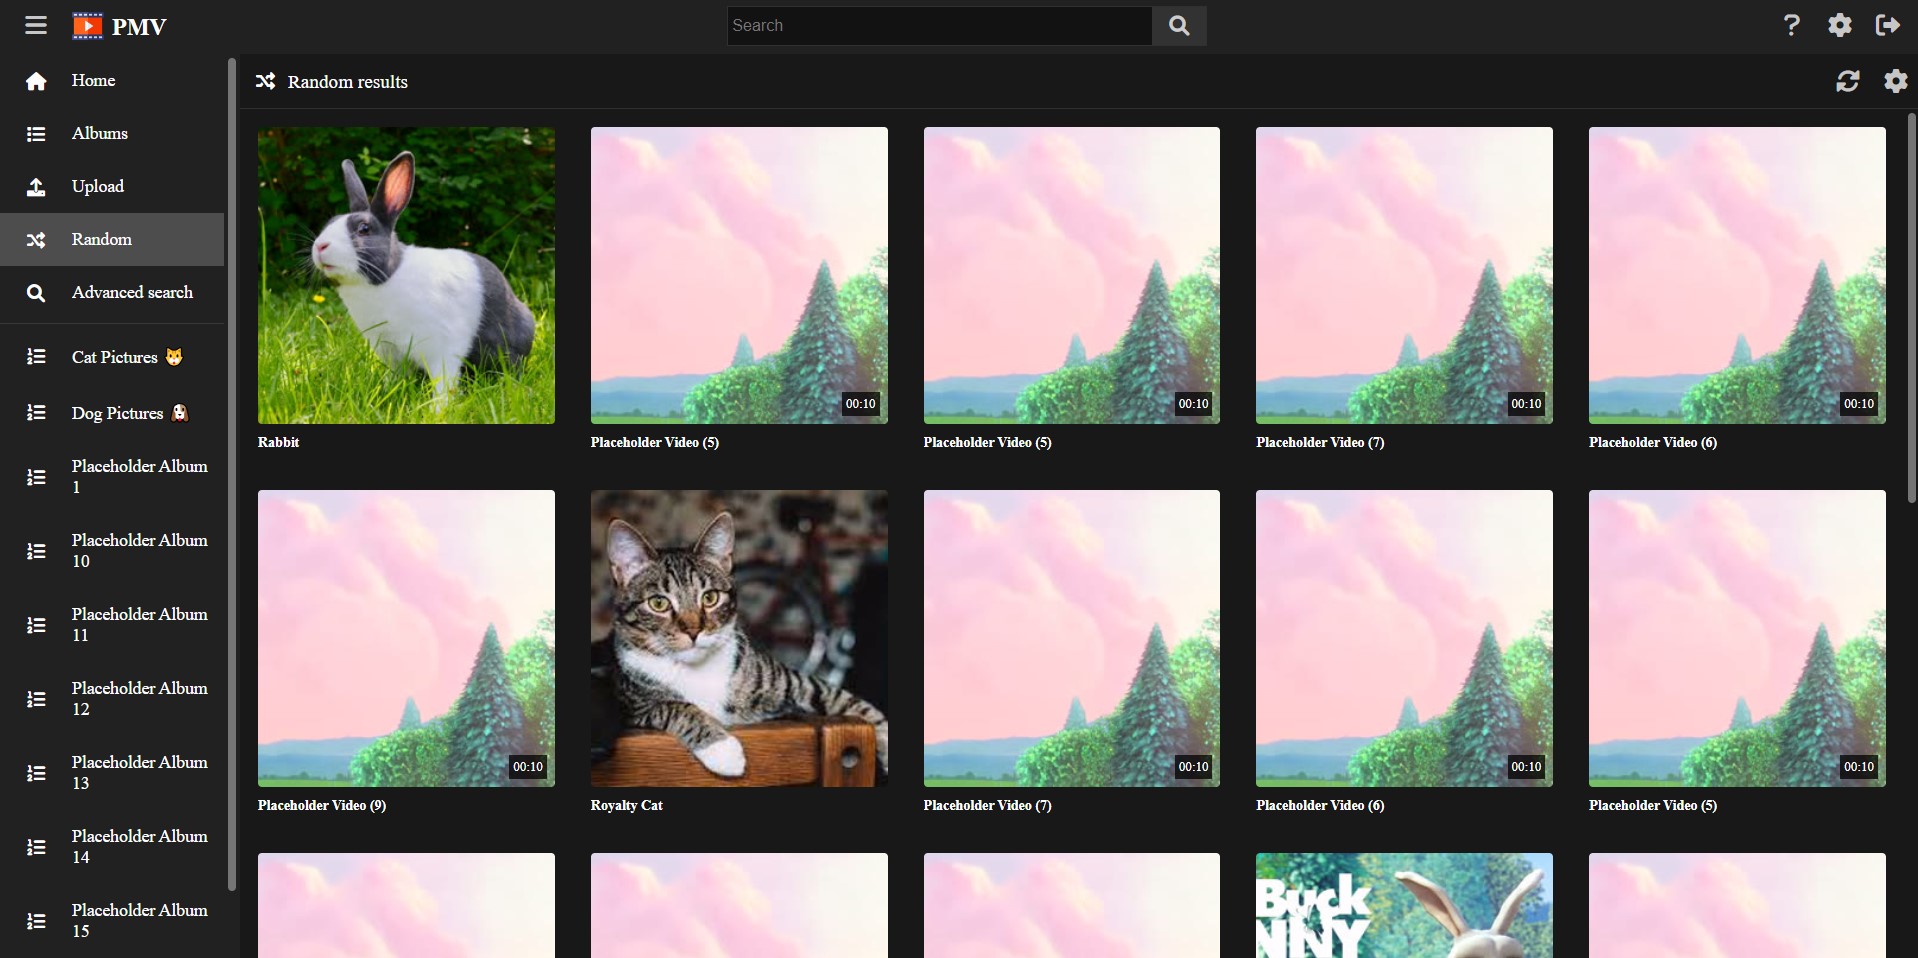Viewport: 1918px width, 958px height.
Task: Open Placeholder Video (9) thumbnail
Action: pyautogui.click(x=406, y=638)
